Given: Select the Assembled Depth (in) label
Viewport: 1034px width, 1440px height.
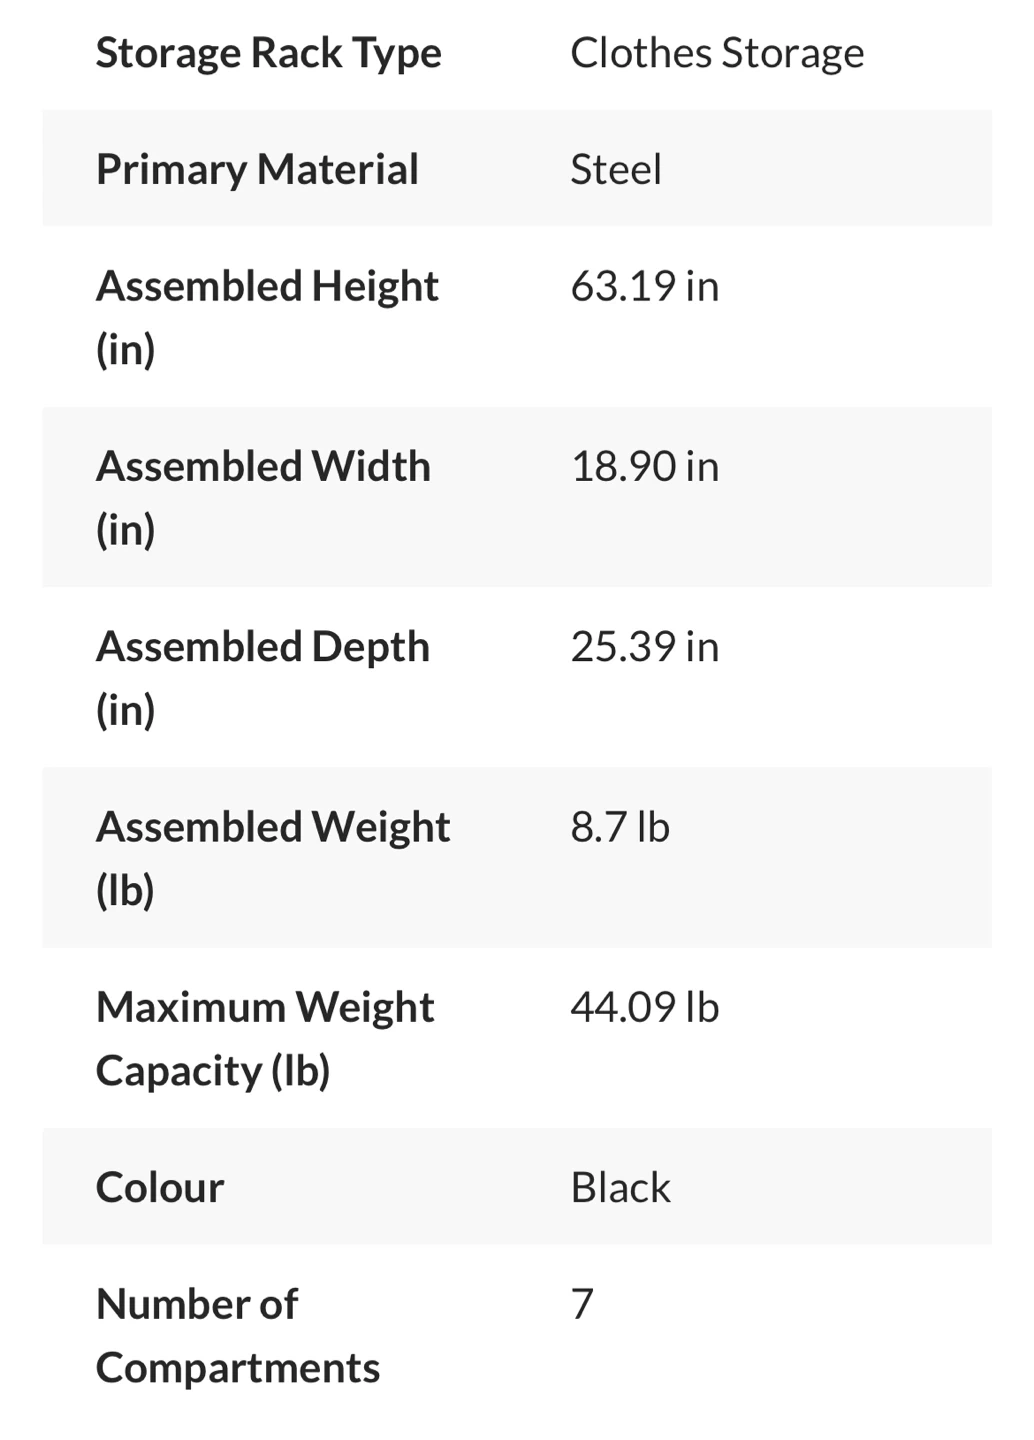Looking at the screenshot, I should click(x=263, y=677).
